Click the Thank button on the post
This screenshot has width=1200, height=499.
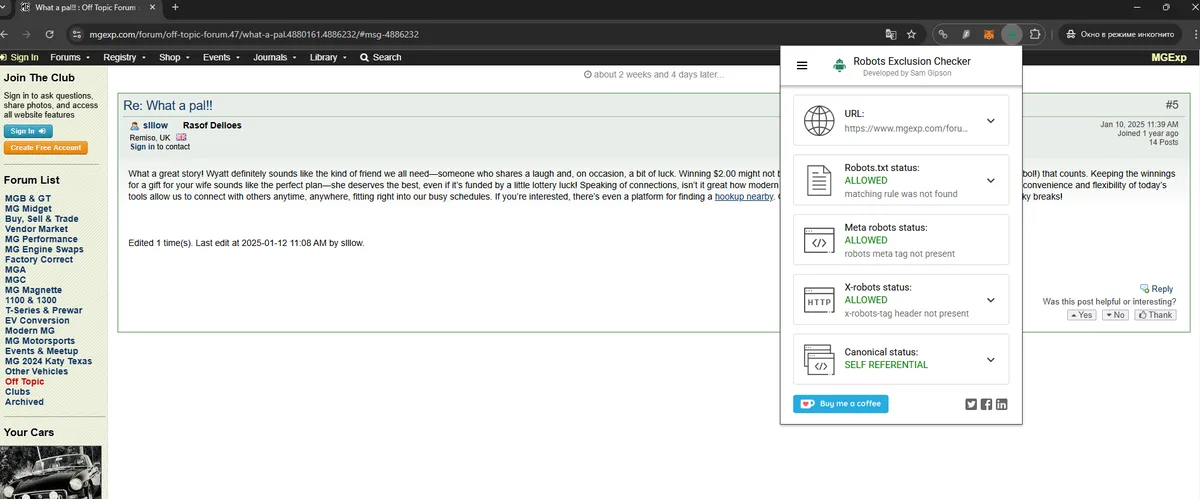click(x=1154, y=314)
